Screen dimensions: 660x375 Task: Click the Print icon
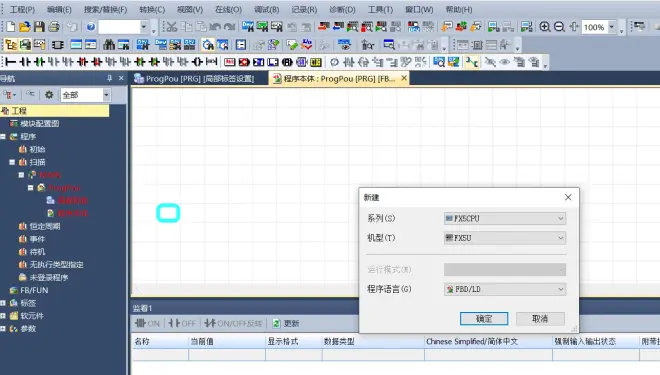(54, 27)
